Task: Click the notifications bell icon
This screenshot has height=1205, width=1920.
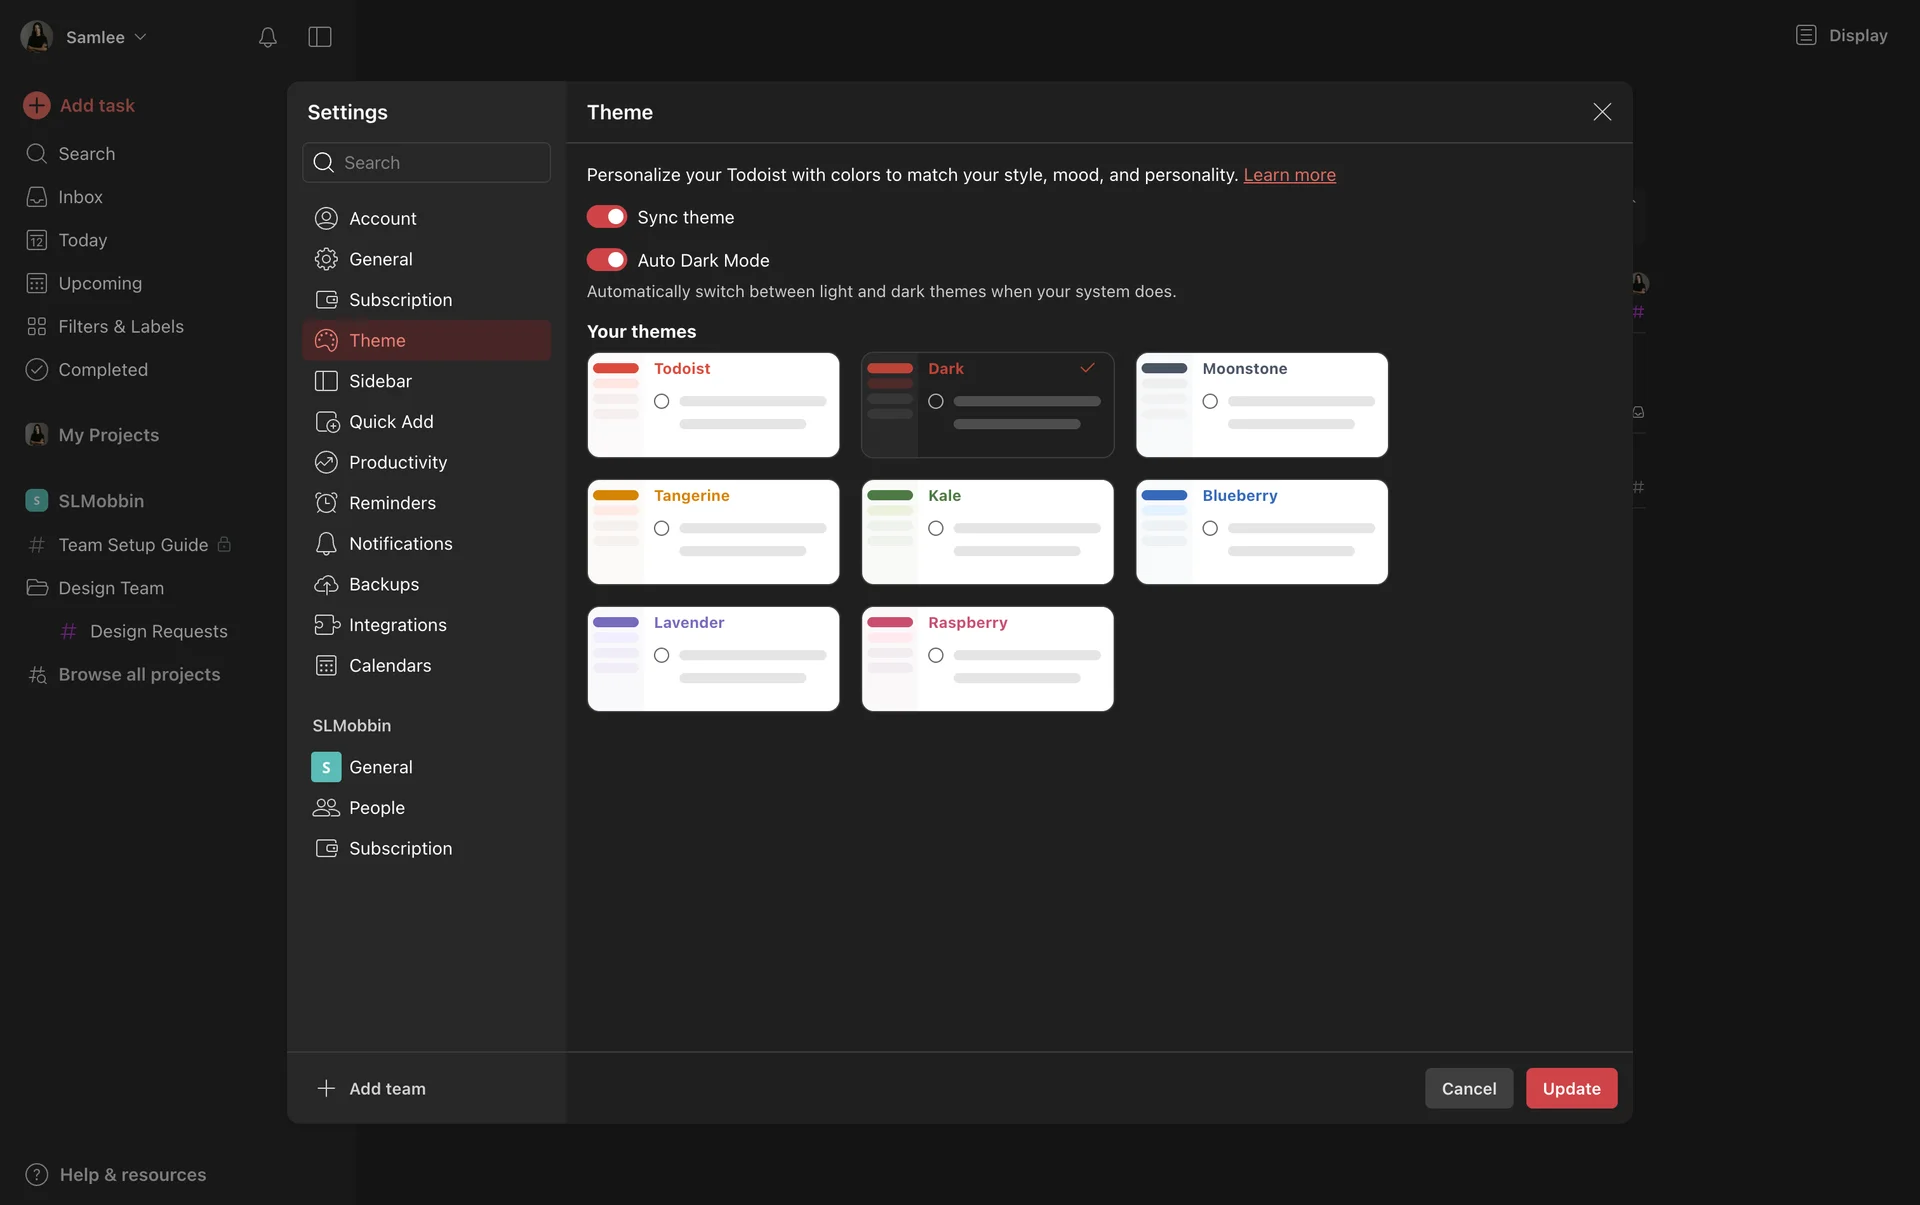Action: 267,37
